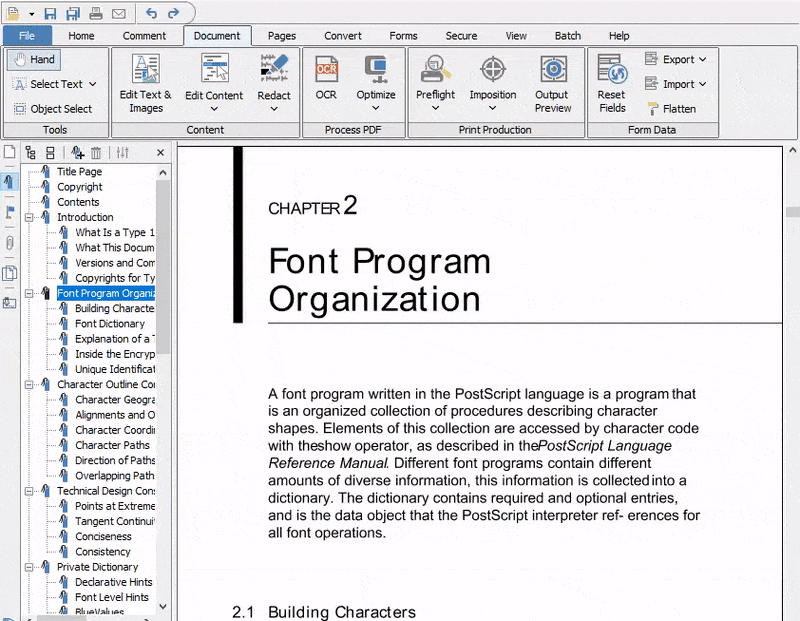Open the Export dropdown
The width and height of the screenshot is (800, 621).
tap(677, 59)
